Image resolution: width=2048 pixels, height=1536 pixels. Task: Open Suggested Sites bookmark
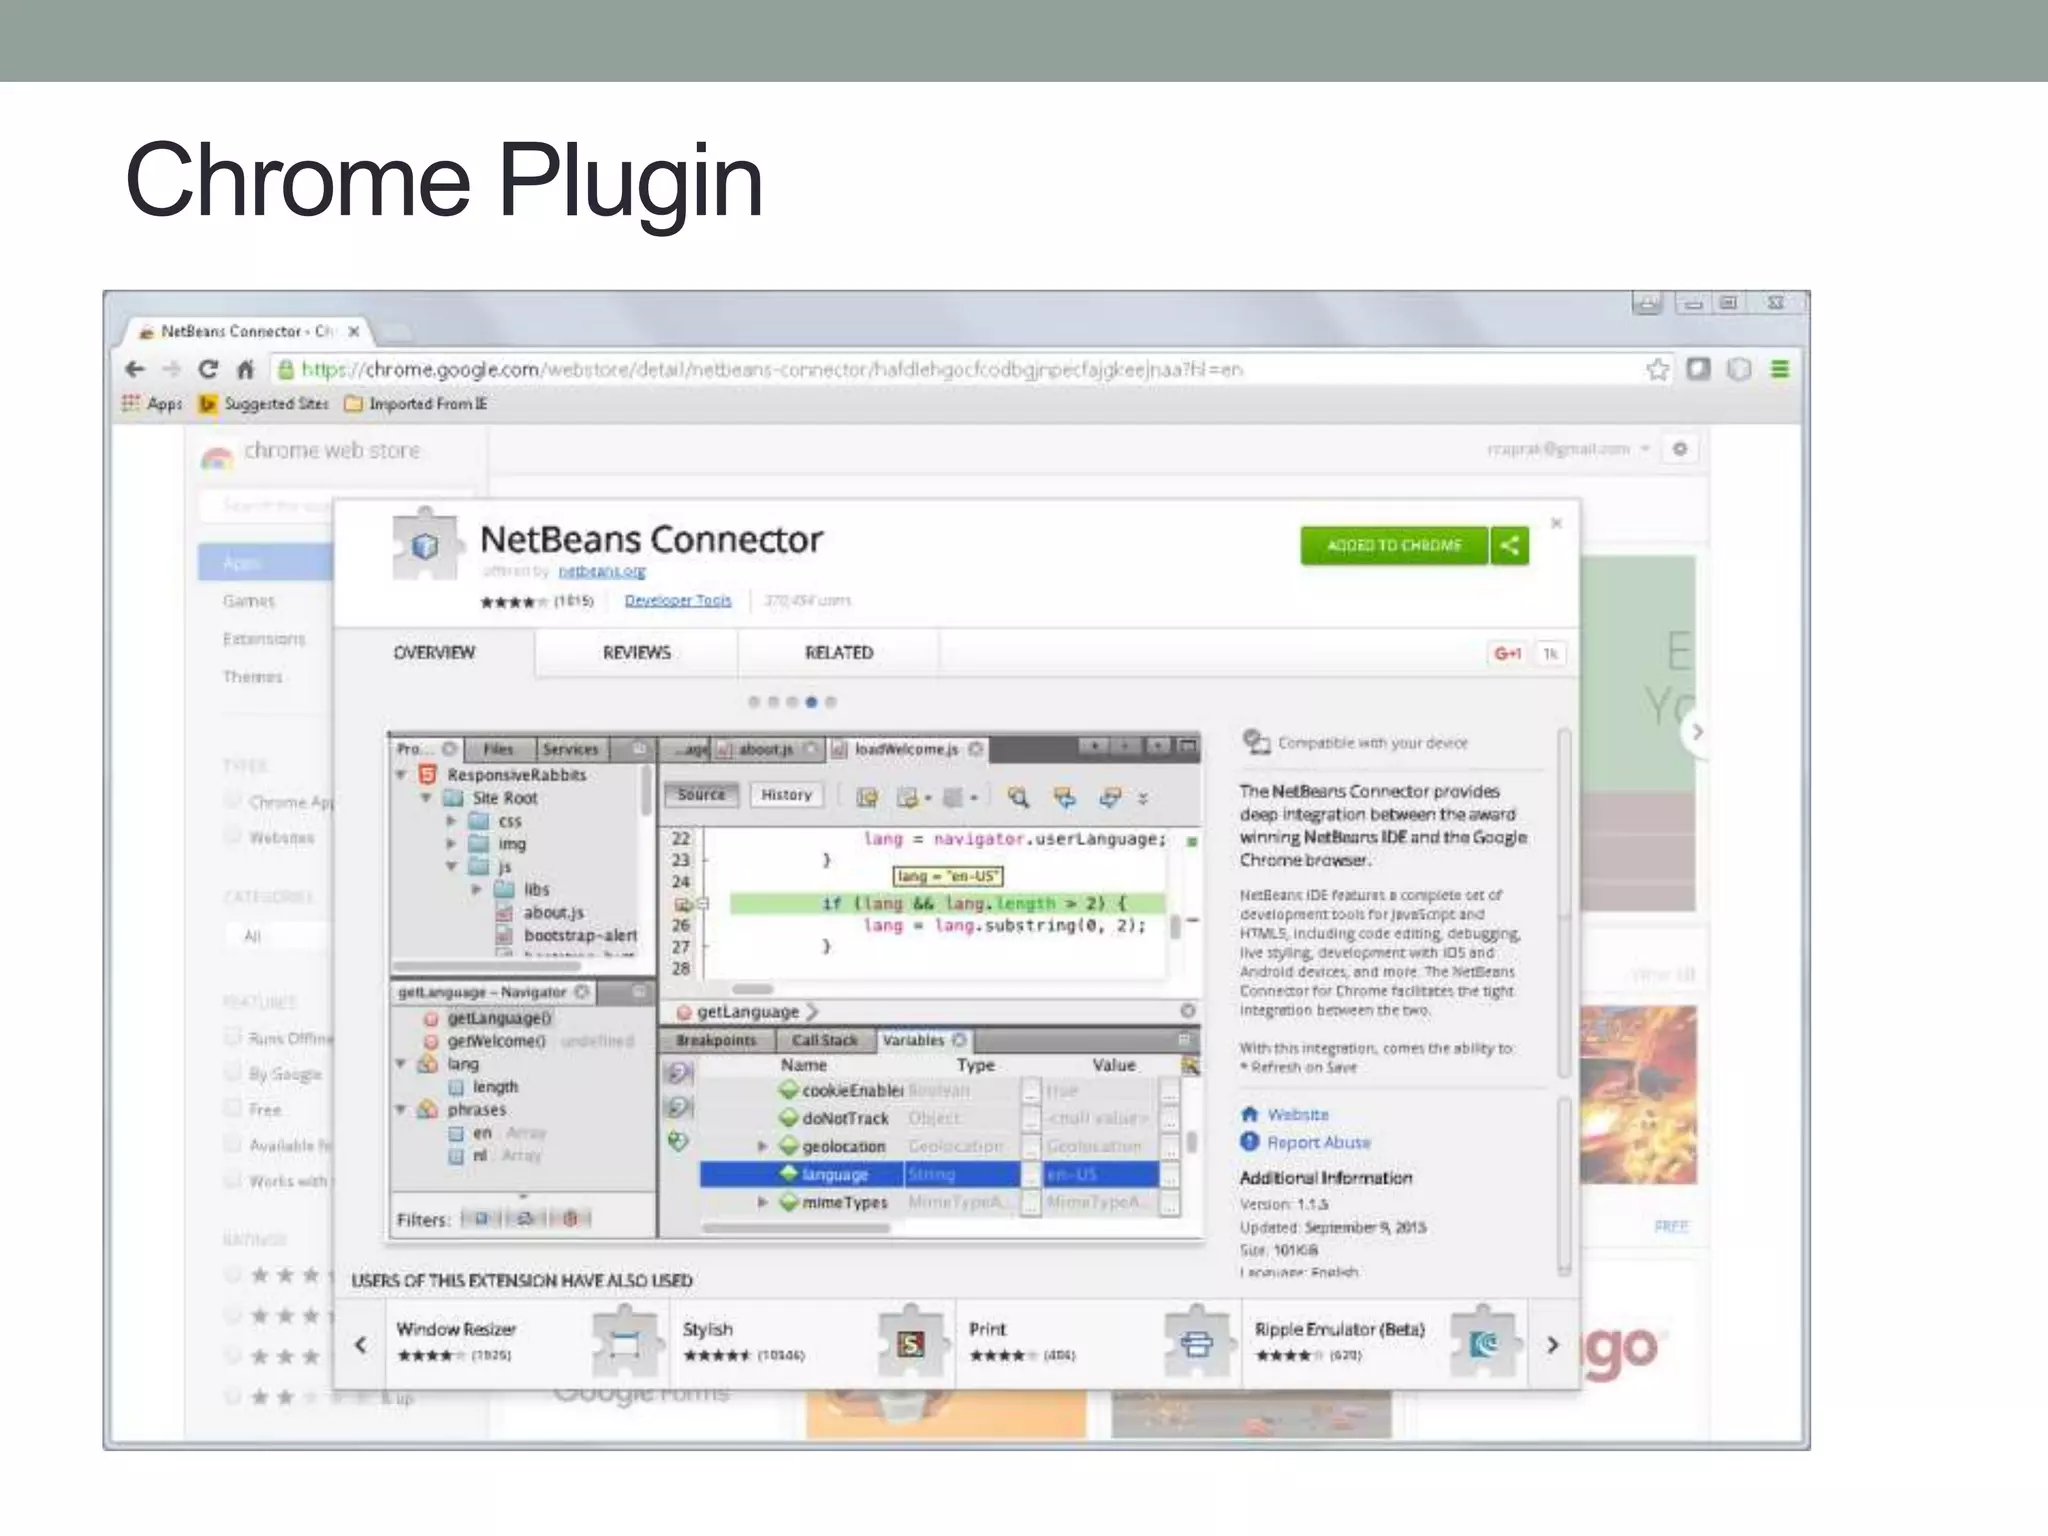(264, 403)
